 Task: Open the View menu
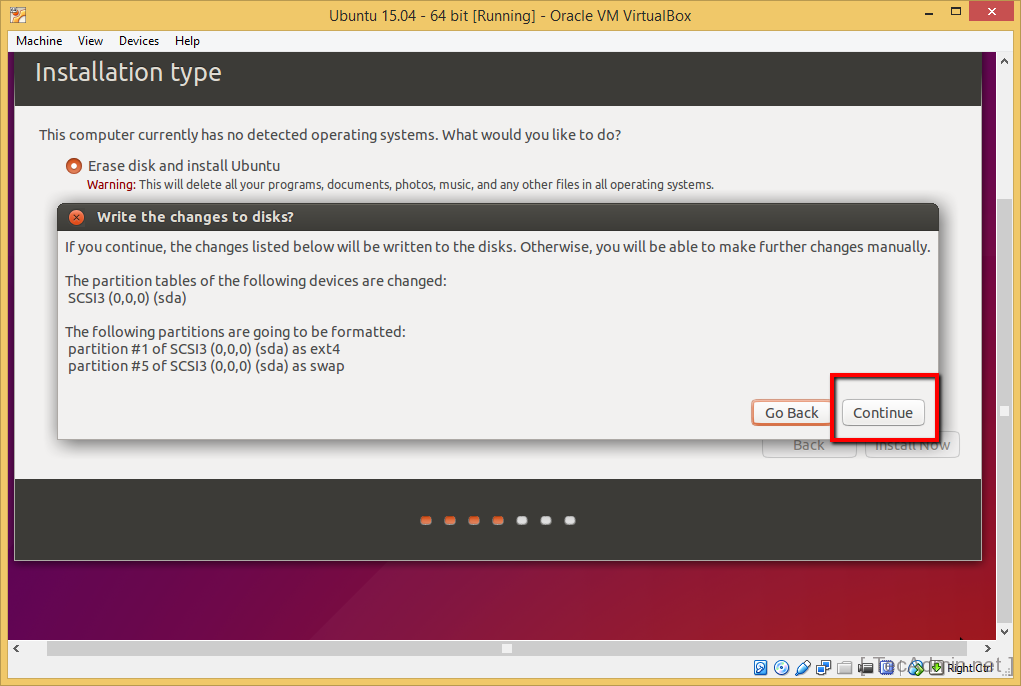pos(90,41)
